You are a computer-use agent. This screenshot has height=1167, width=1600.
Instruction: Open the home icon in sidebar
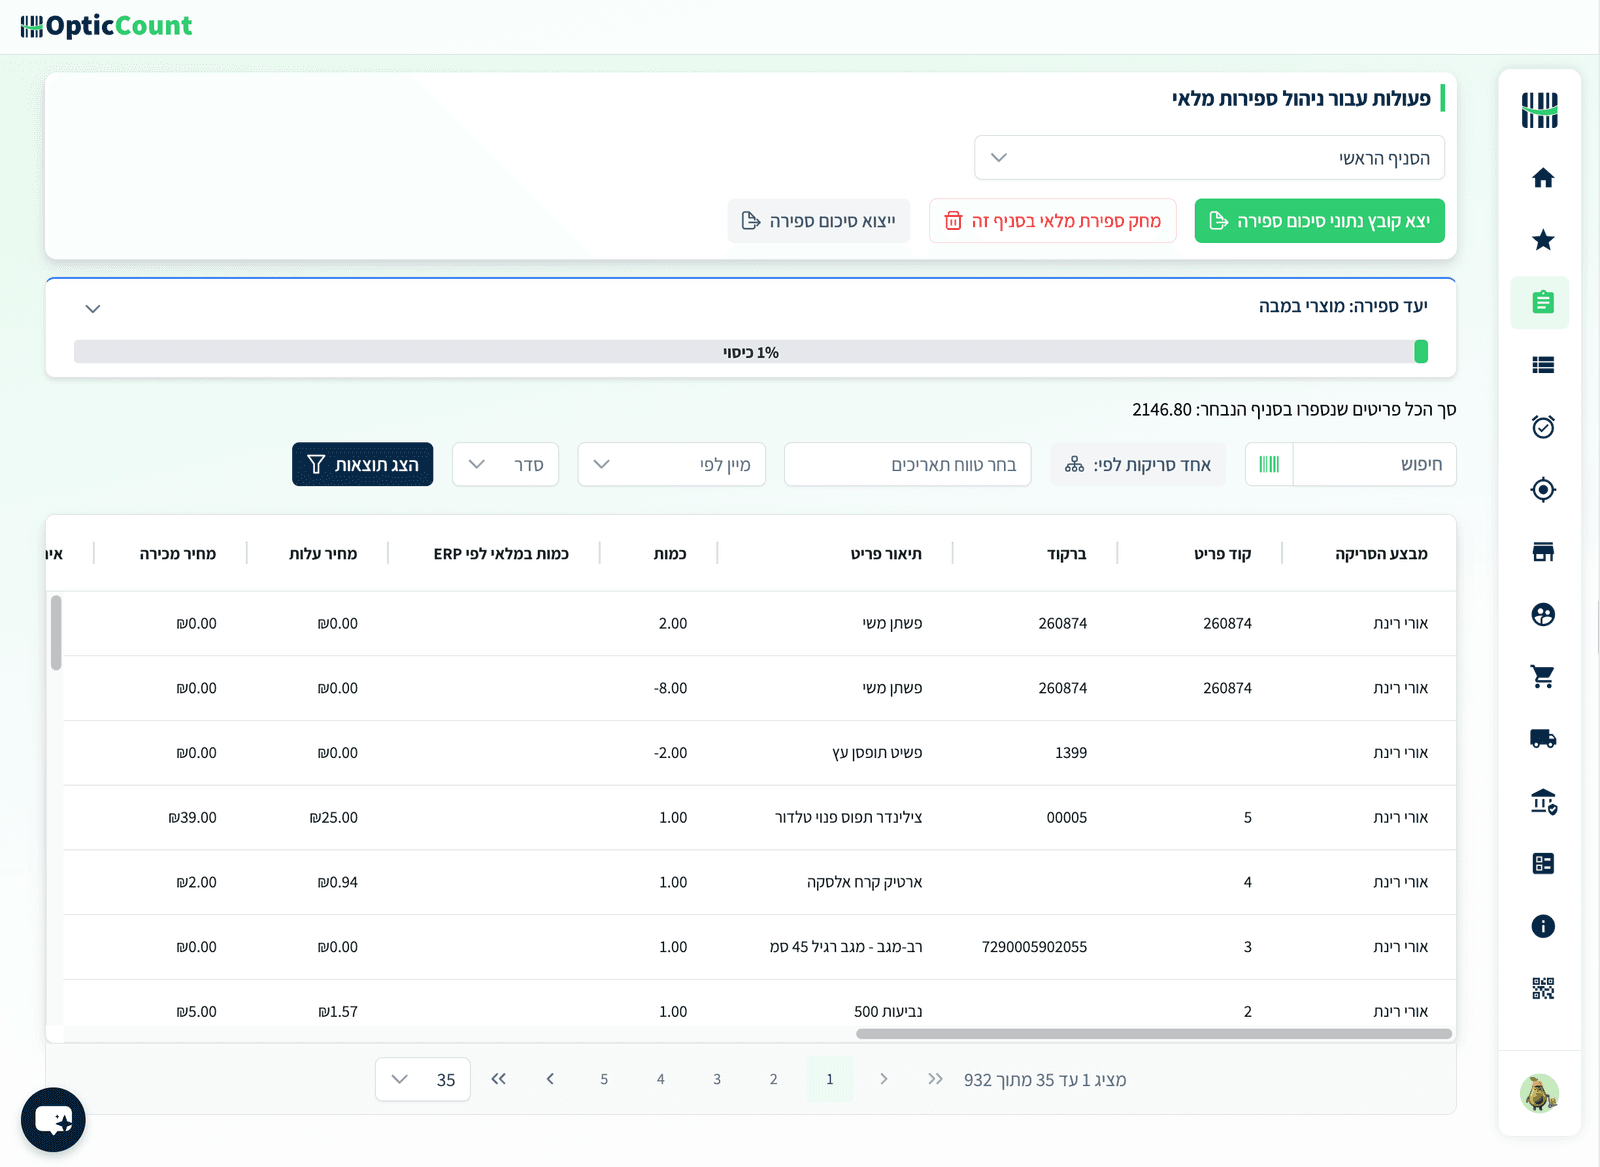[1543, 178]
